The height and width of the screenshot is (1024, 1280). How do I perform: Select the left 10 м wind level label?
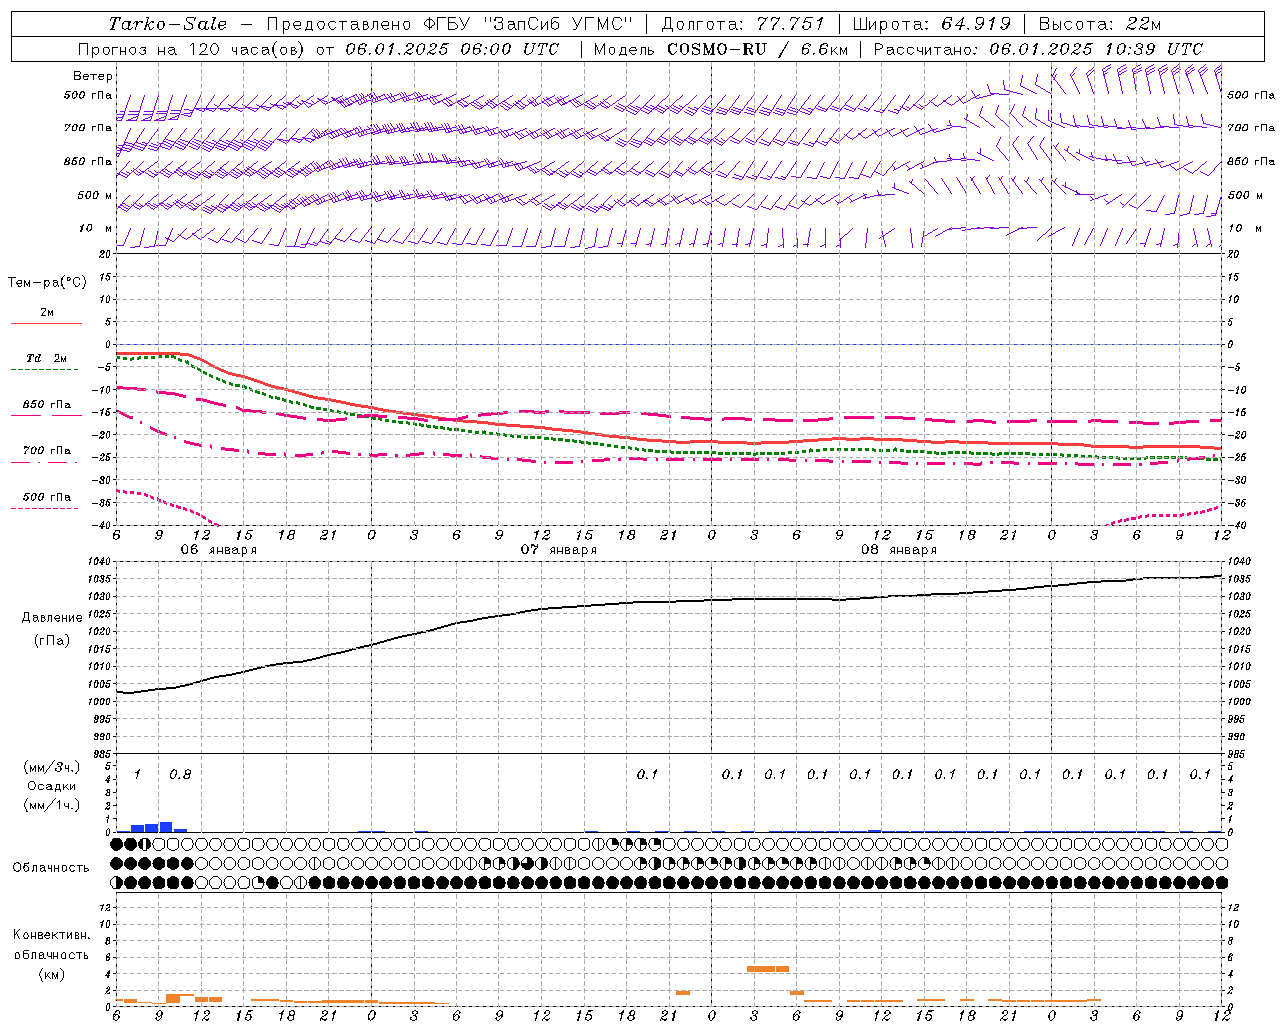(x=96, y=228)
